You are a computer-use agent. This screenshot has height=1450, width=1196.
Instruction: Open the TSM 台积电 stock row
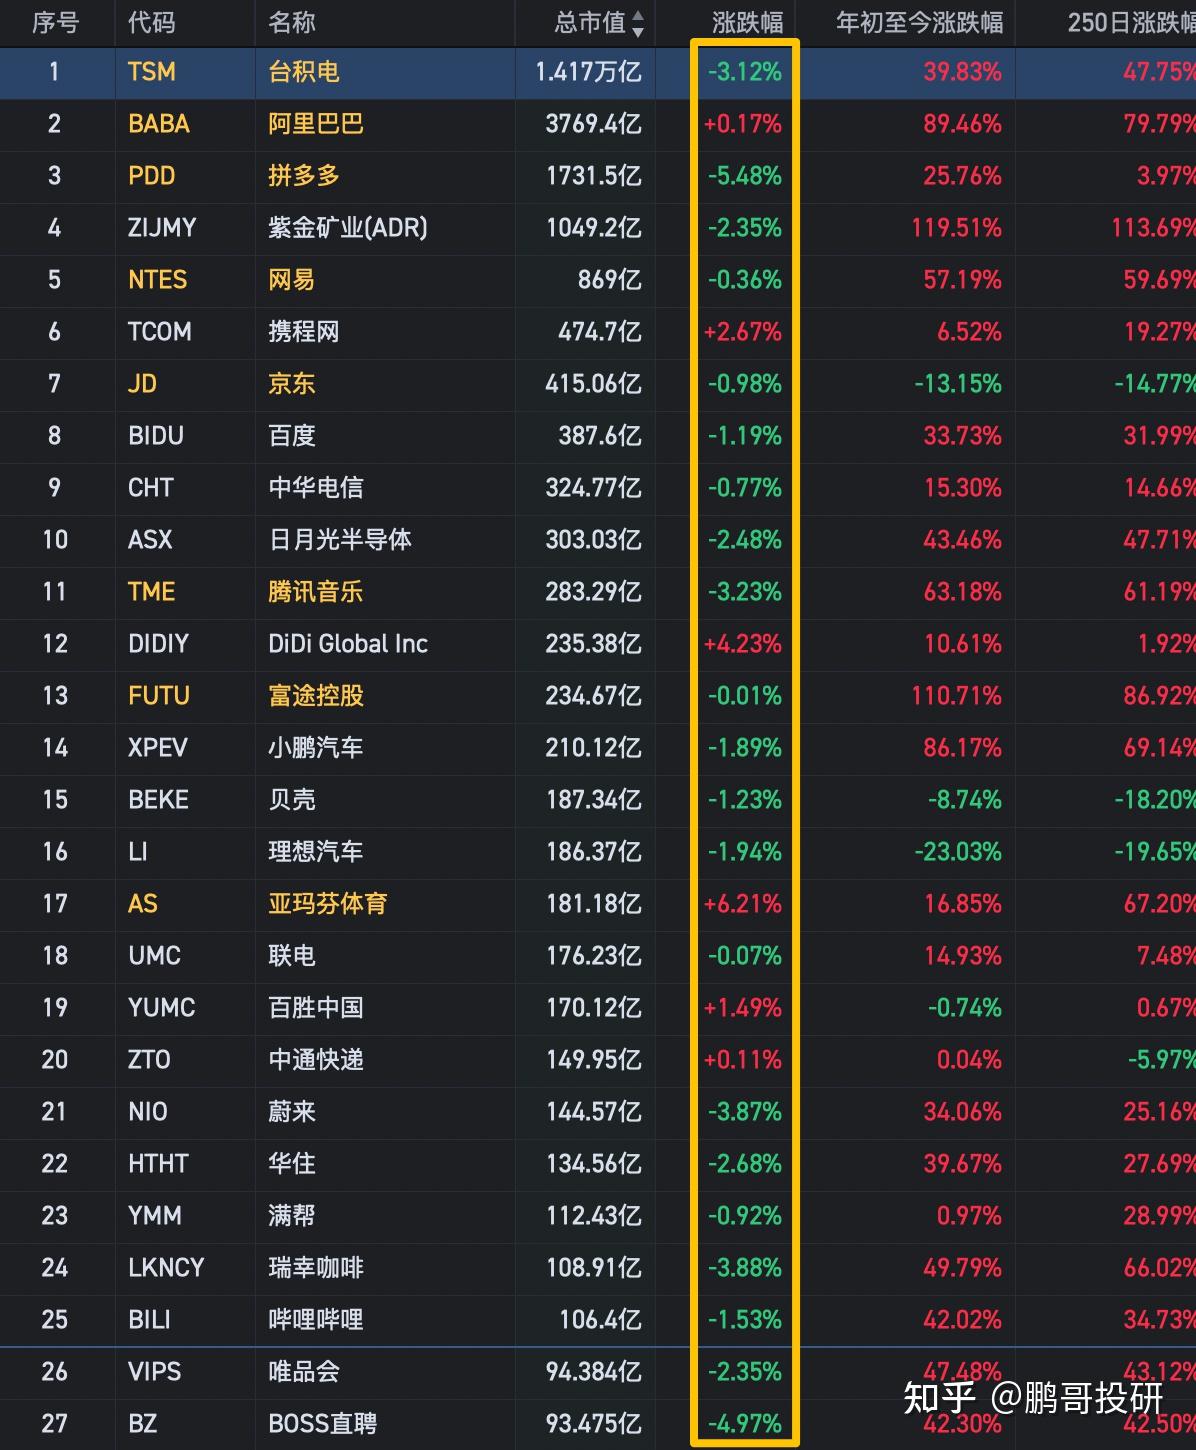click(x=300, y=72)
